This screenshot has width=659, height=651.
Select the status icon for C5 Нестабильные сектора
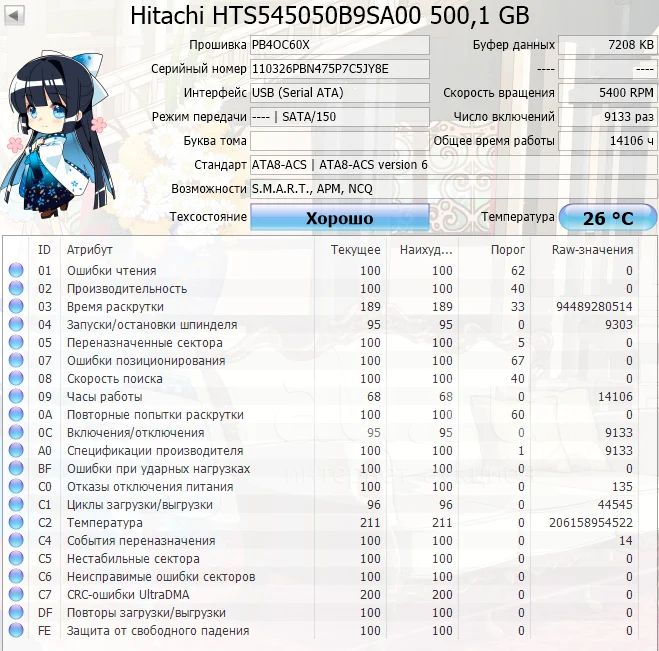coord(16,559)
